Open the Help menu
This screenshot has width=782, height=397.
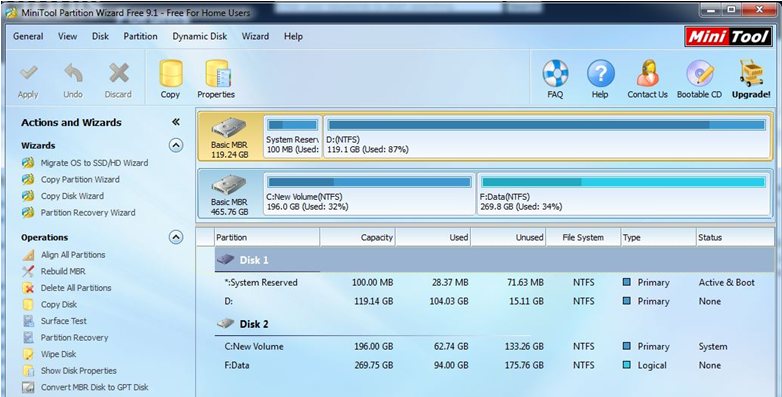pos(293,36)
